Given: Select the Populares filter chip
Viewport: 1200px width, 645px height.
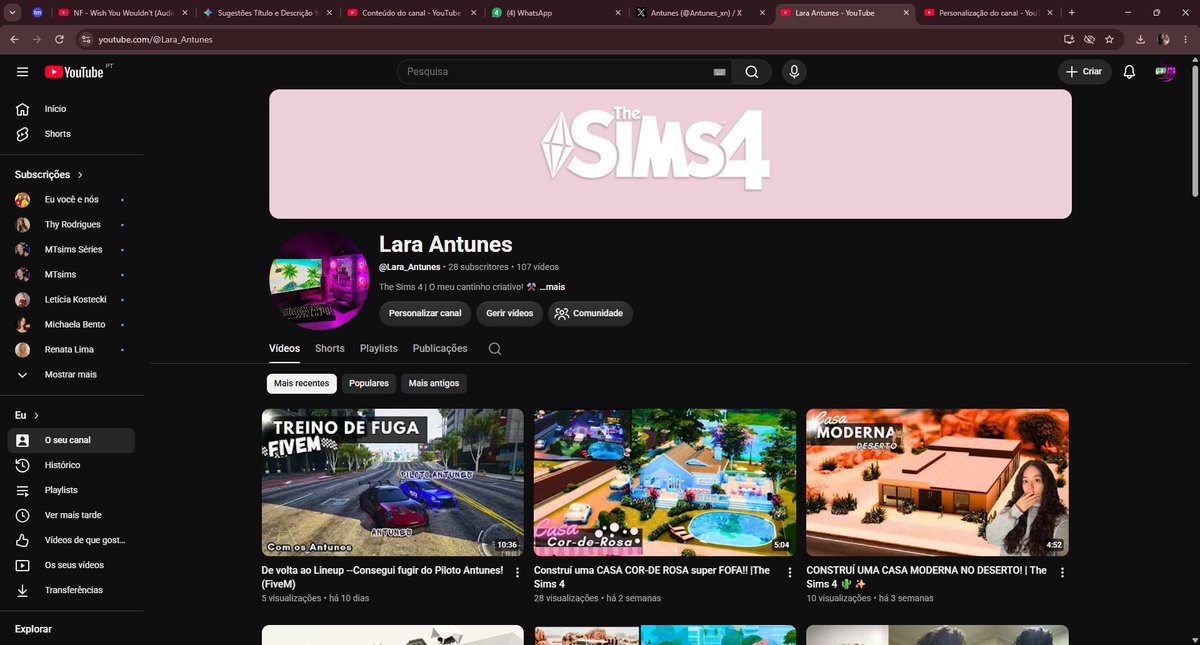Looking at the screenshot, I should coord(369,384).
